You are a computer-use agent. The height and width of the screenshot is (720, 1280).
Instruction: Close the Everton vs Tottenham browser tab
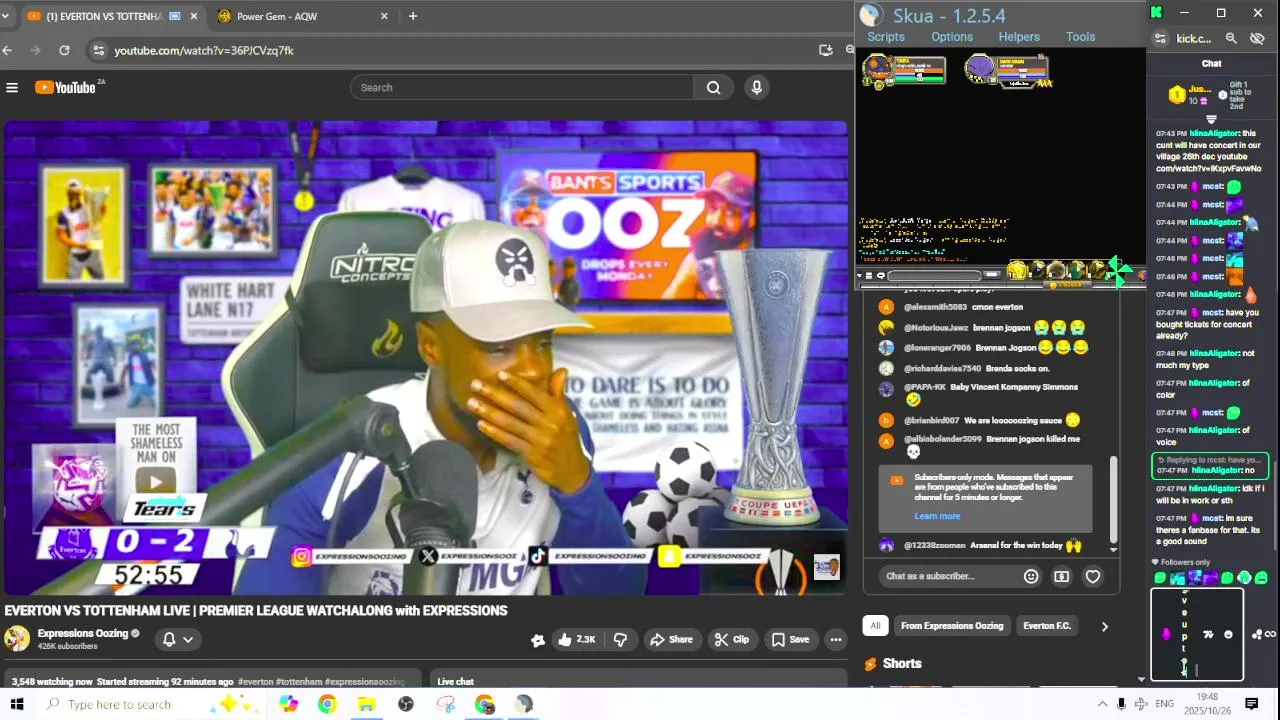(194, 16)
